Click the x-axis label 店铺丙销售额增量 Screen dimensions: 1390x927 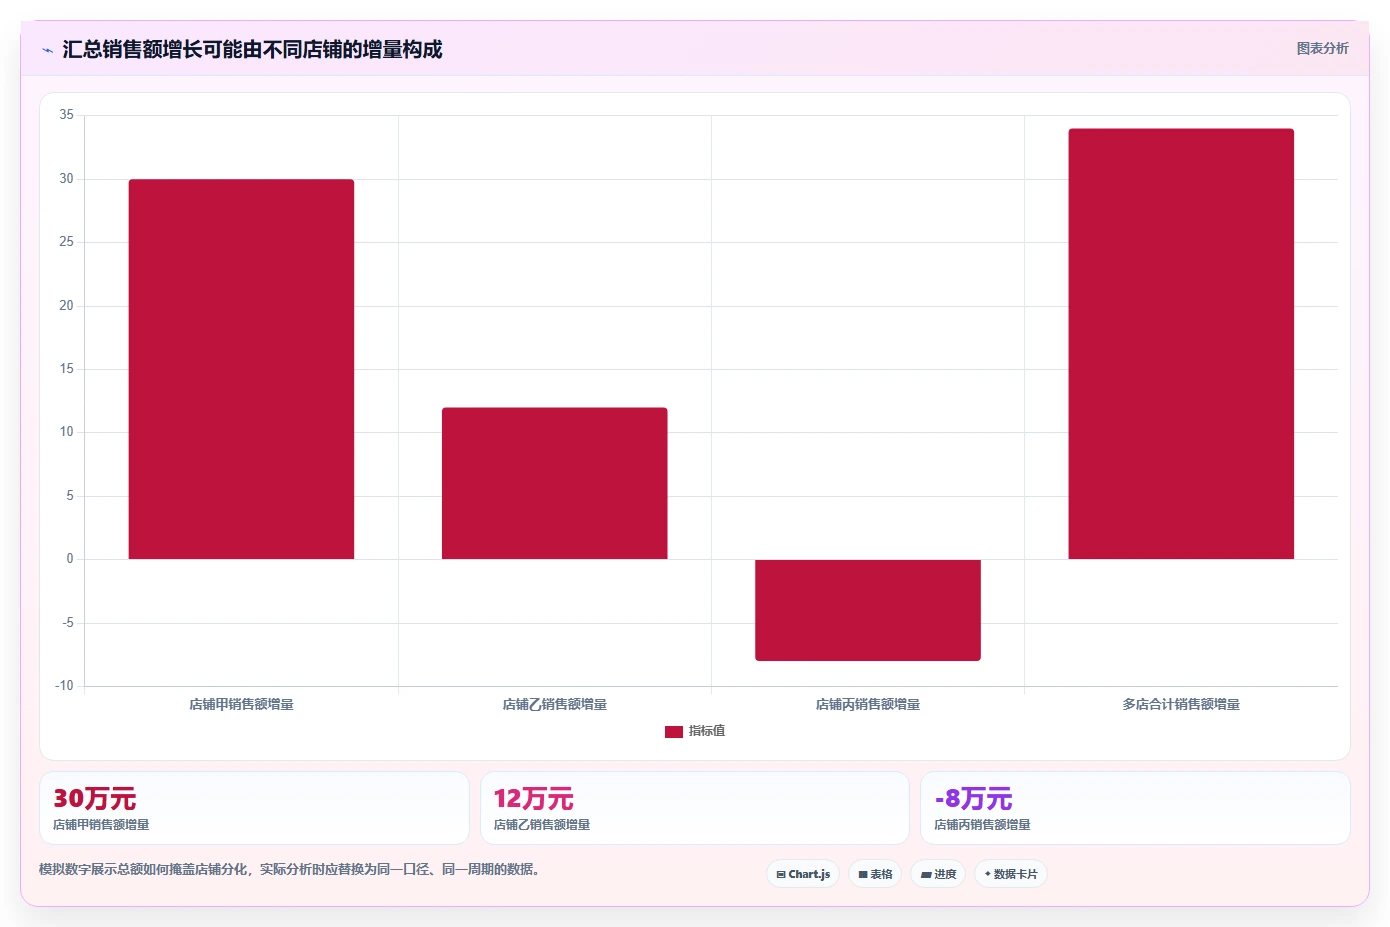868,704
